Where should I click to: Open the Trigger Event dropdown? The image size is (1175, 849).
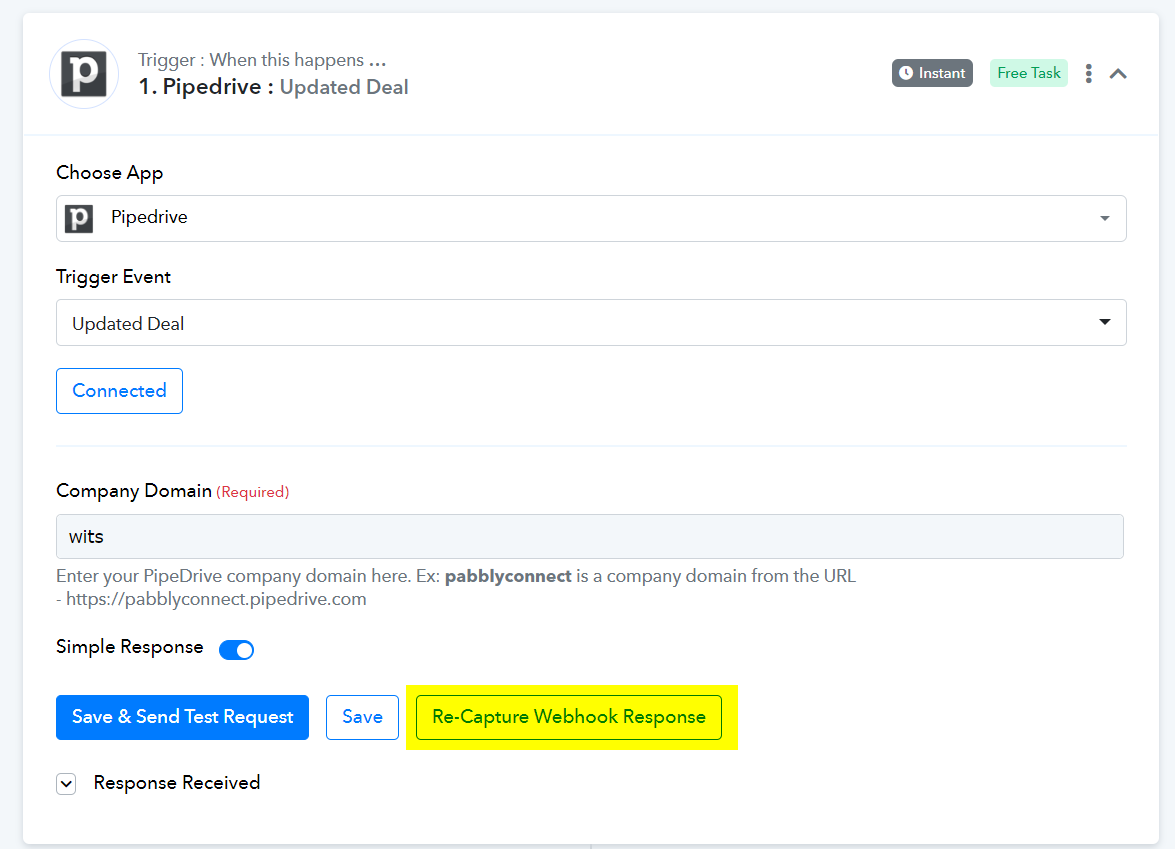tap(590, 323)
